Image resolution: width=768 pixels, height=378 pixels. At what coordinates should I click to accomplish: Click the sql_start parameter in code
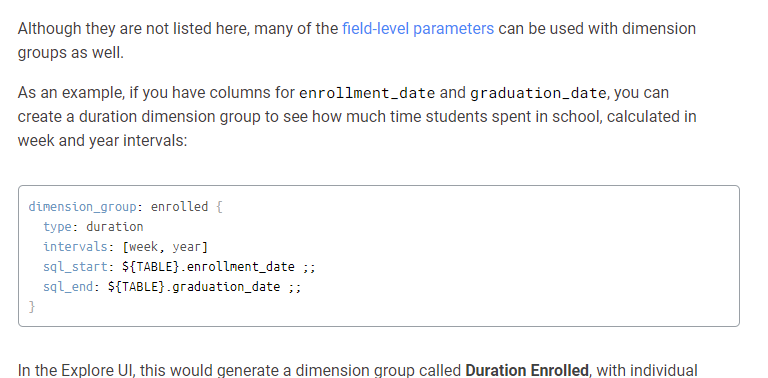pos(75,267)
